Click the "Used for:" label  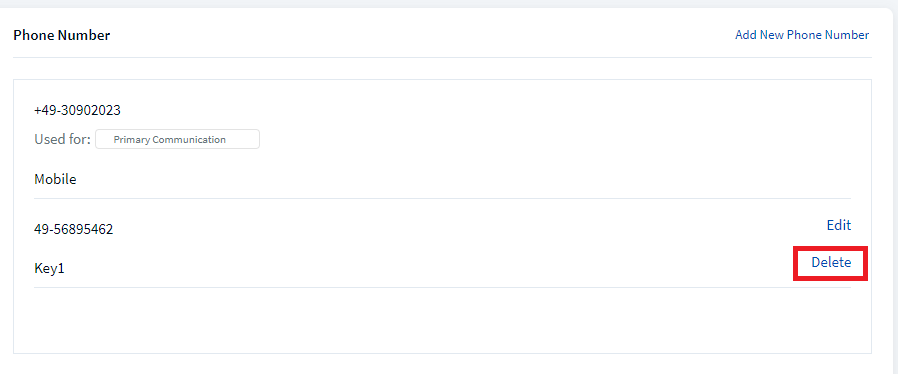62,139
